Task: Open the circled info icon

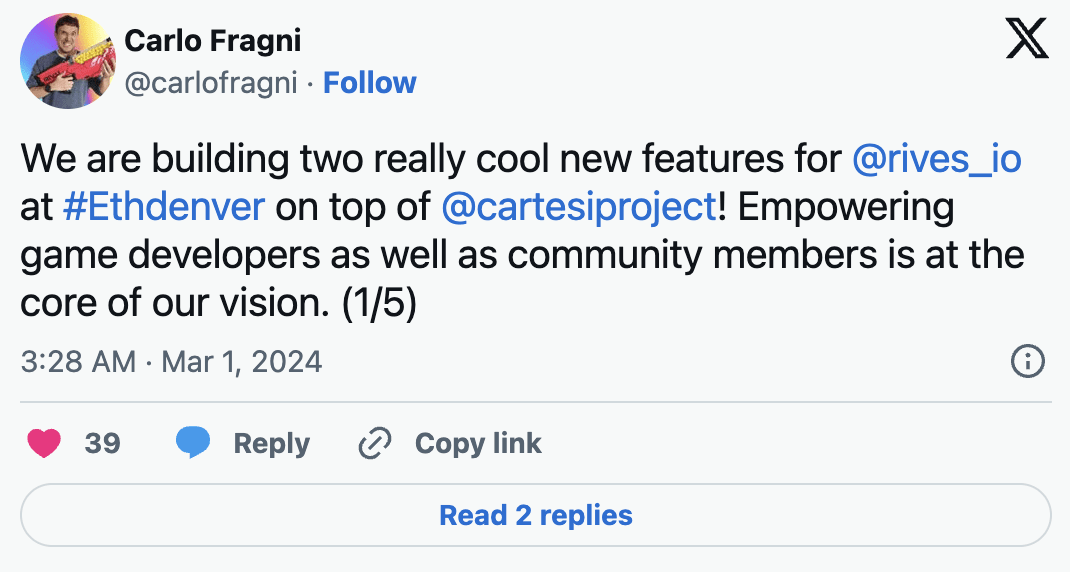Action: [1028, 361]
